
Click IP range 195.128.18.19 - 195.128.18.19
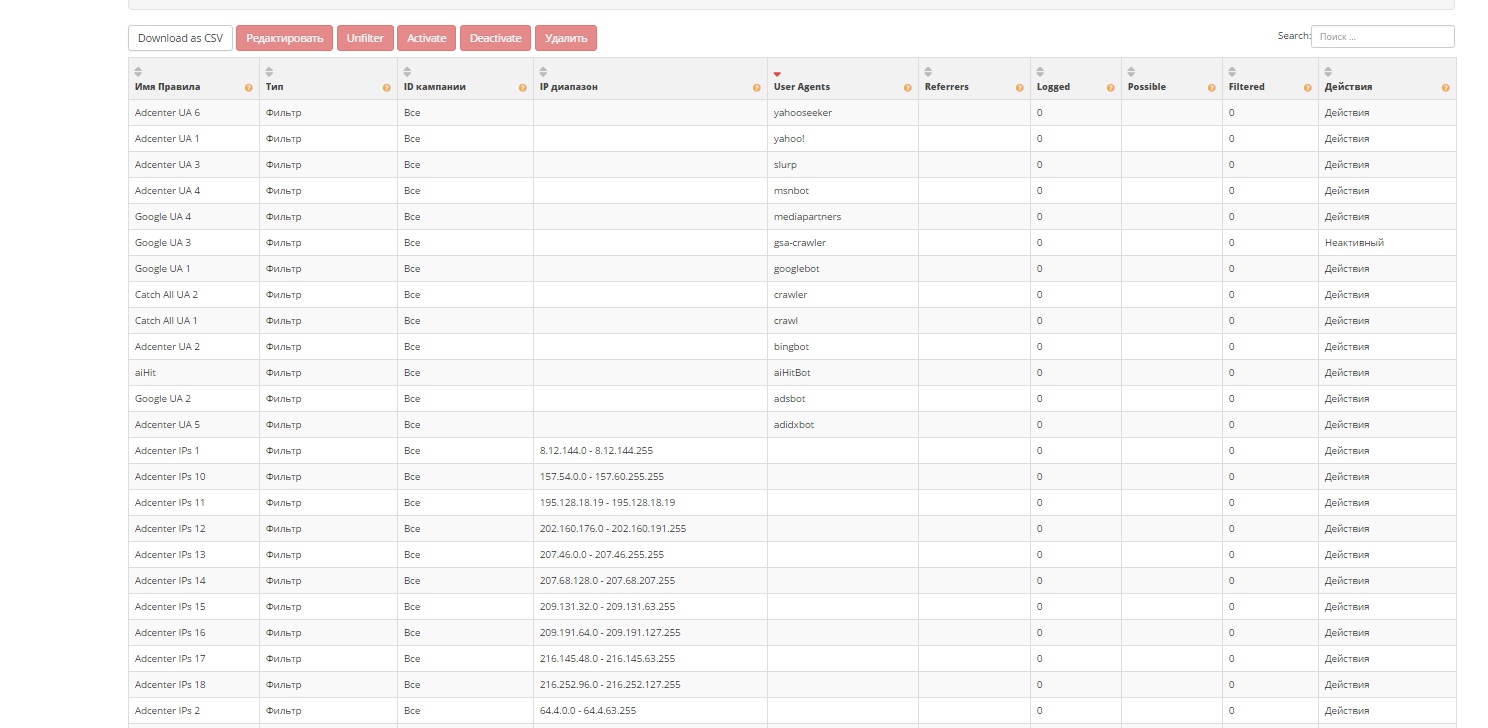607,503
